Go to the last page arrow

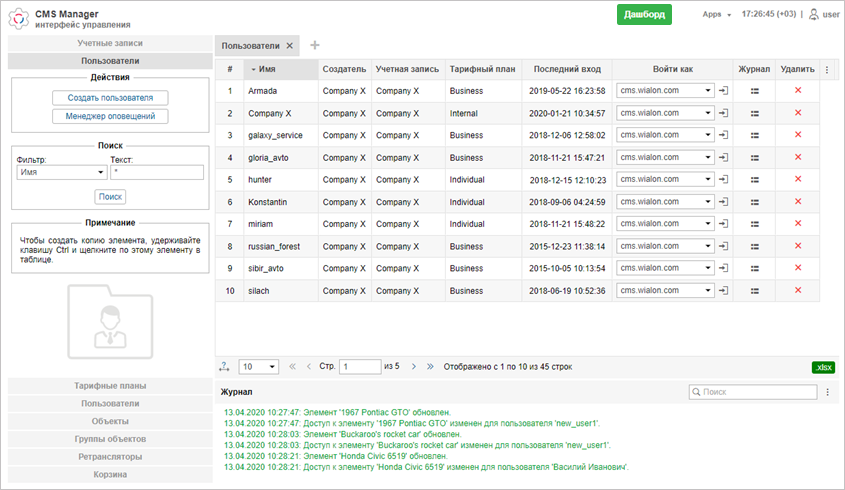(x=431, y=367)
